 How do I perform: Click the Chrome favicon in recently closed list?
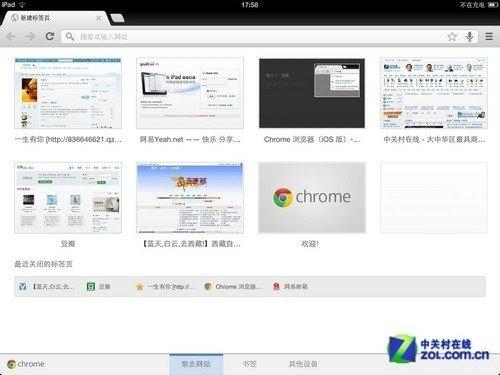208,287
